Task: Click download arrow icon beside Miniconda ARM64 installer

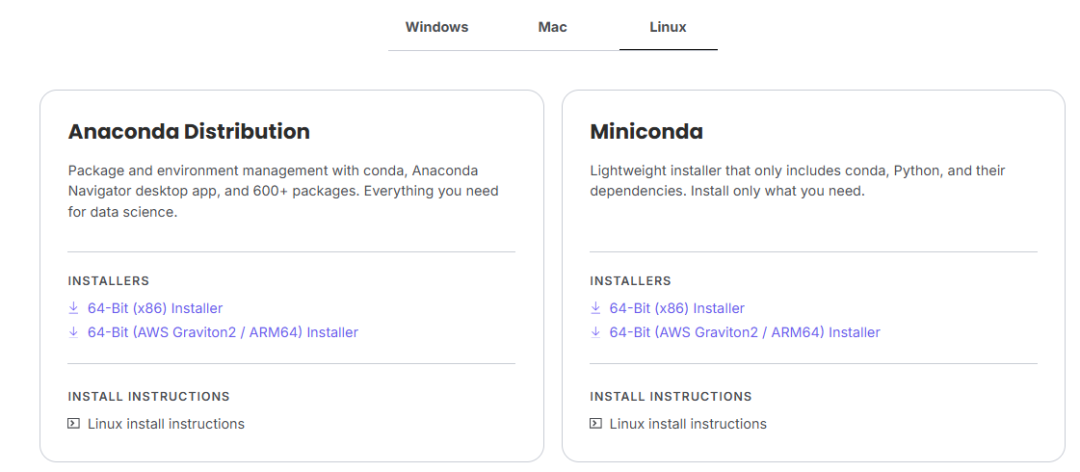Action: (x=596, y=332)
